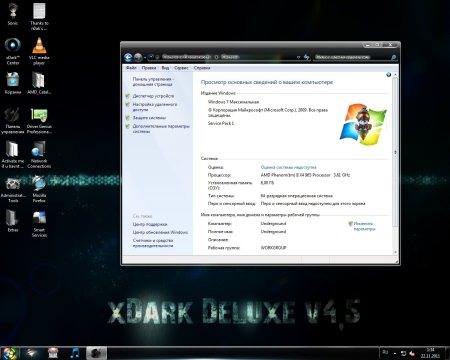Select the WORKGROUP value

273,248
